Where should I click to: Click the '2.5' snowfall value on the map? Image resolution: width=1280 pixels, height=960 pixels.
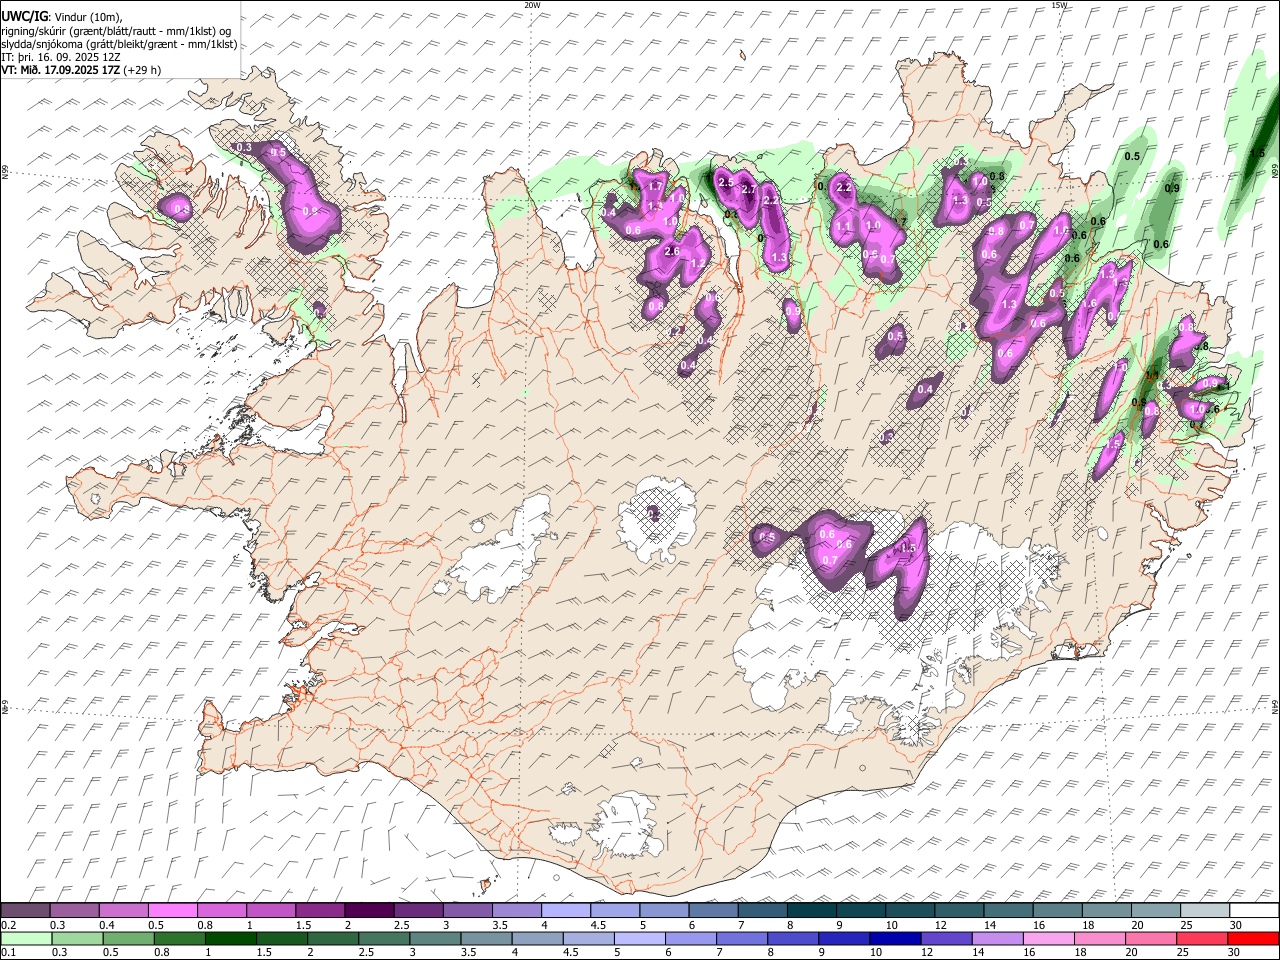(726, 183)
